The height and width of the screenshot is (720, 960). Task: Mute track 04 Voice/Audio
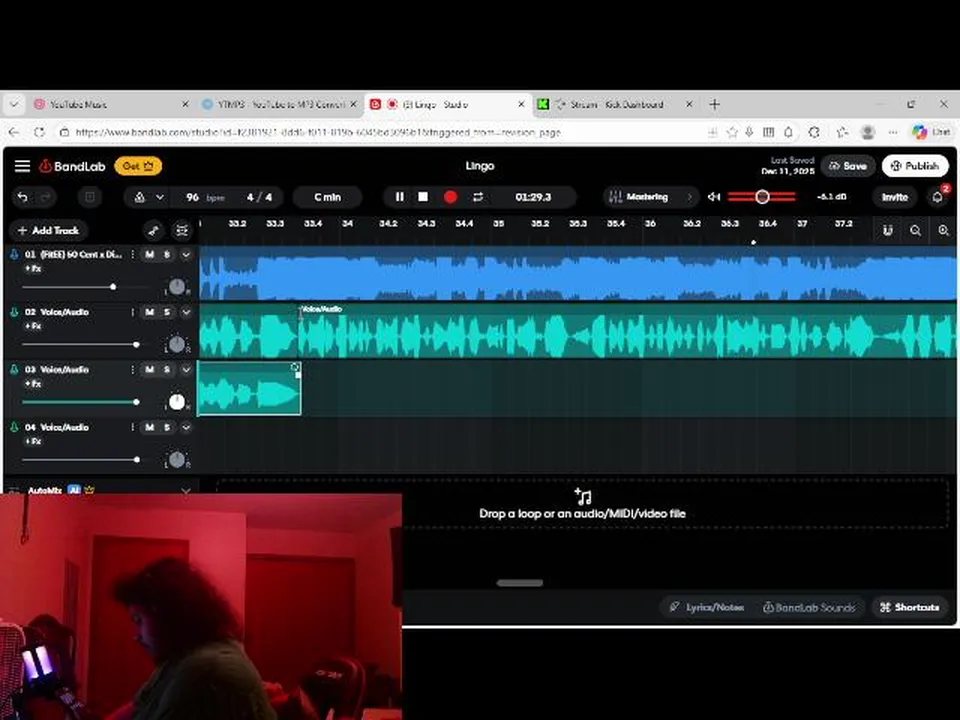click(x=149, y=427)
